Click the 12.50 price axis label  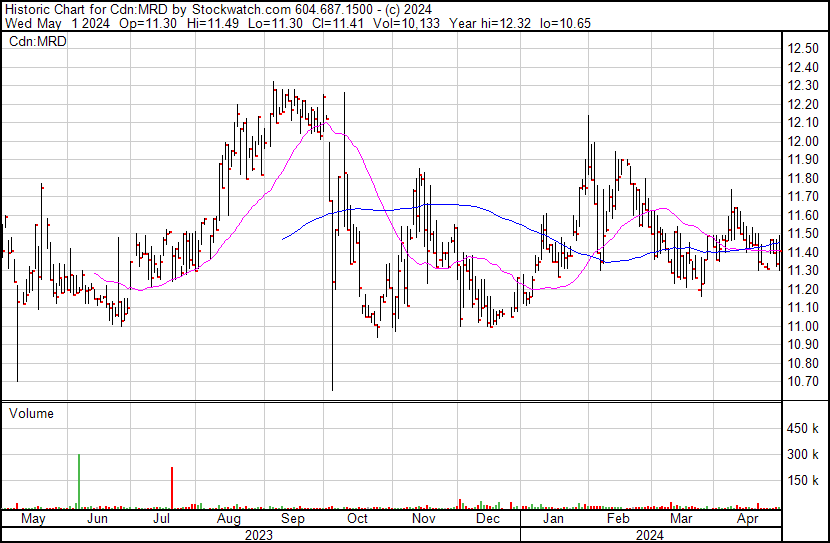803,49
